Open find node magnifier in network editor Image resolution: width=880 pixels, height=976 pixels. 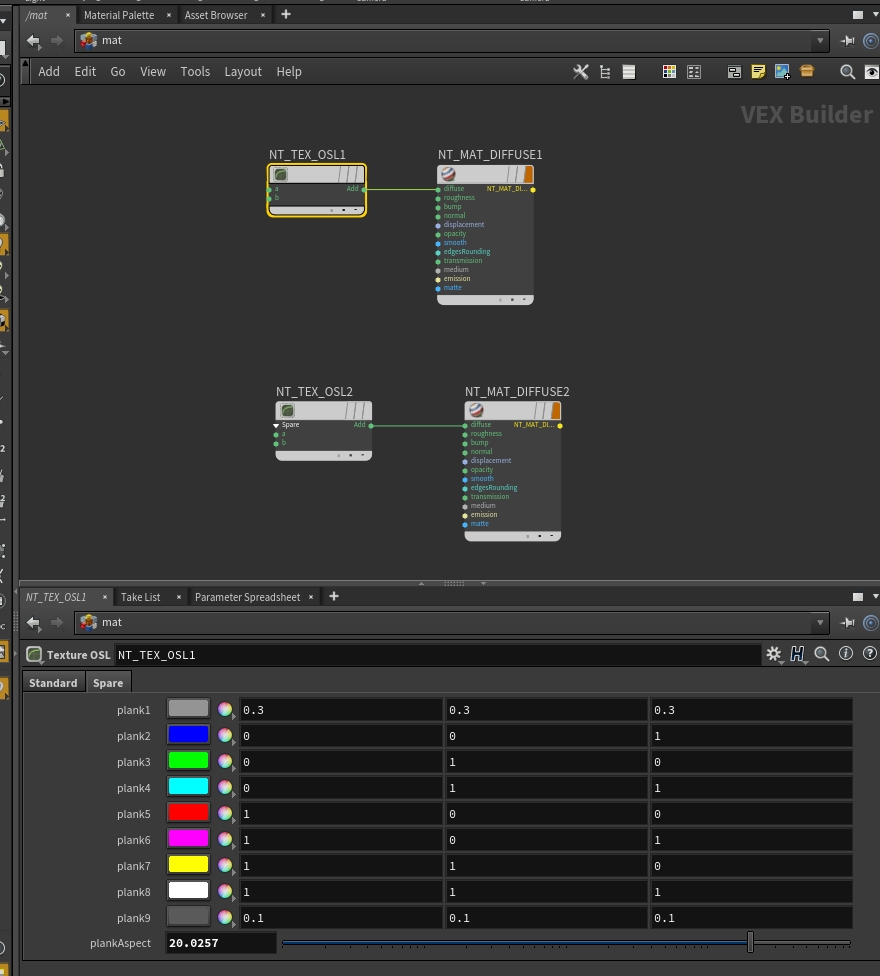click(847, 72)
